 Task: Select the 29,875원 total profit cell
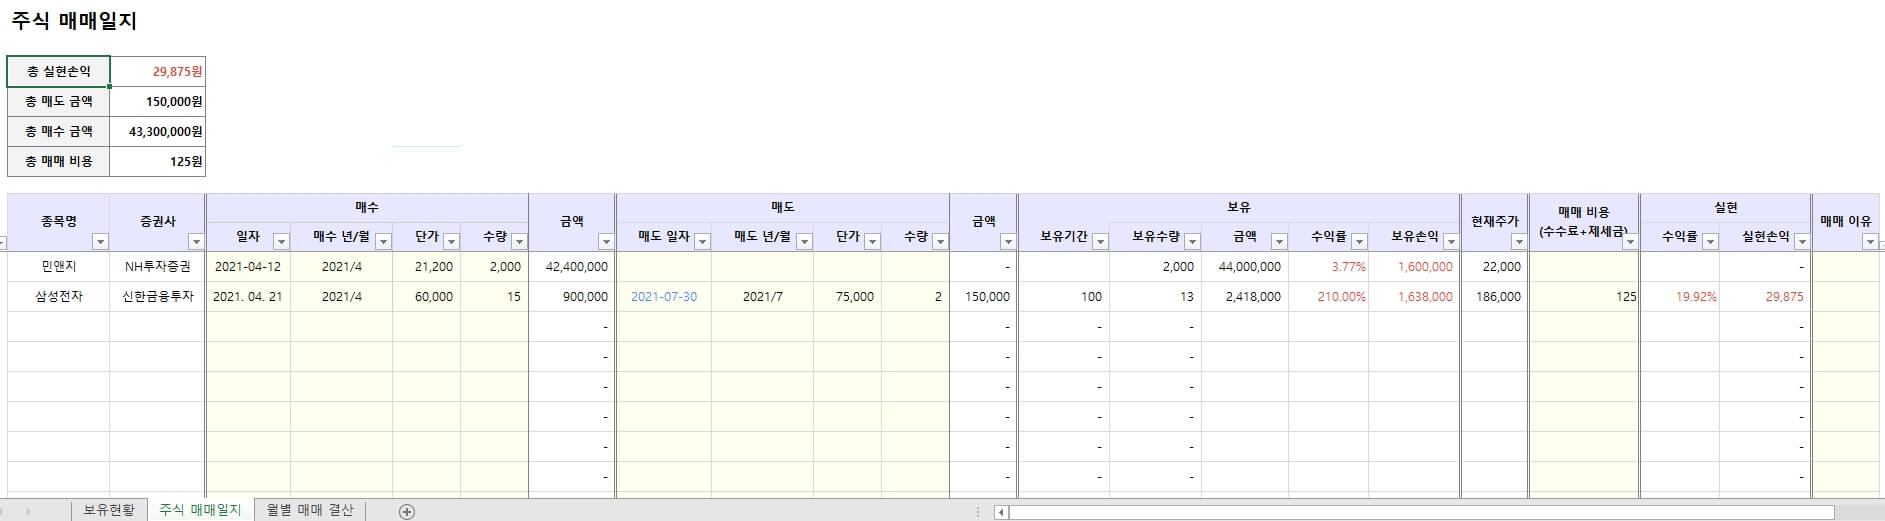click(158, 71)
